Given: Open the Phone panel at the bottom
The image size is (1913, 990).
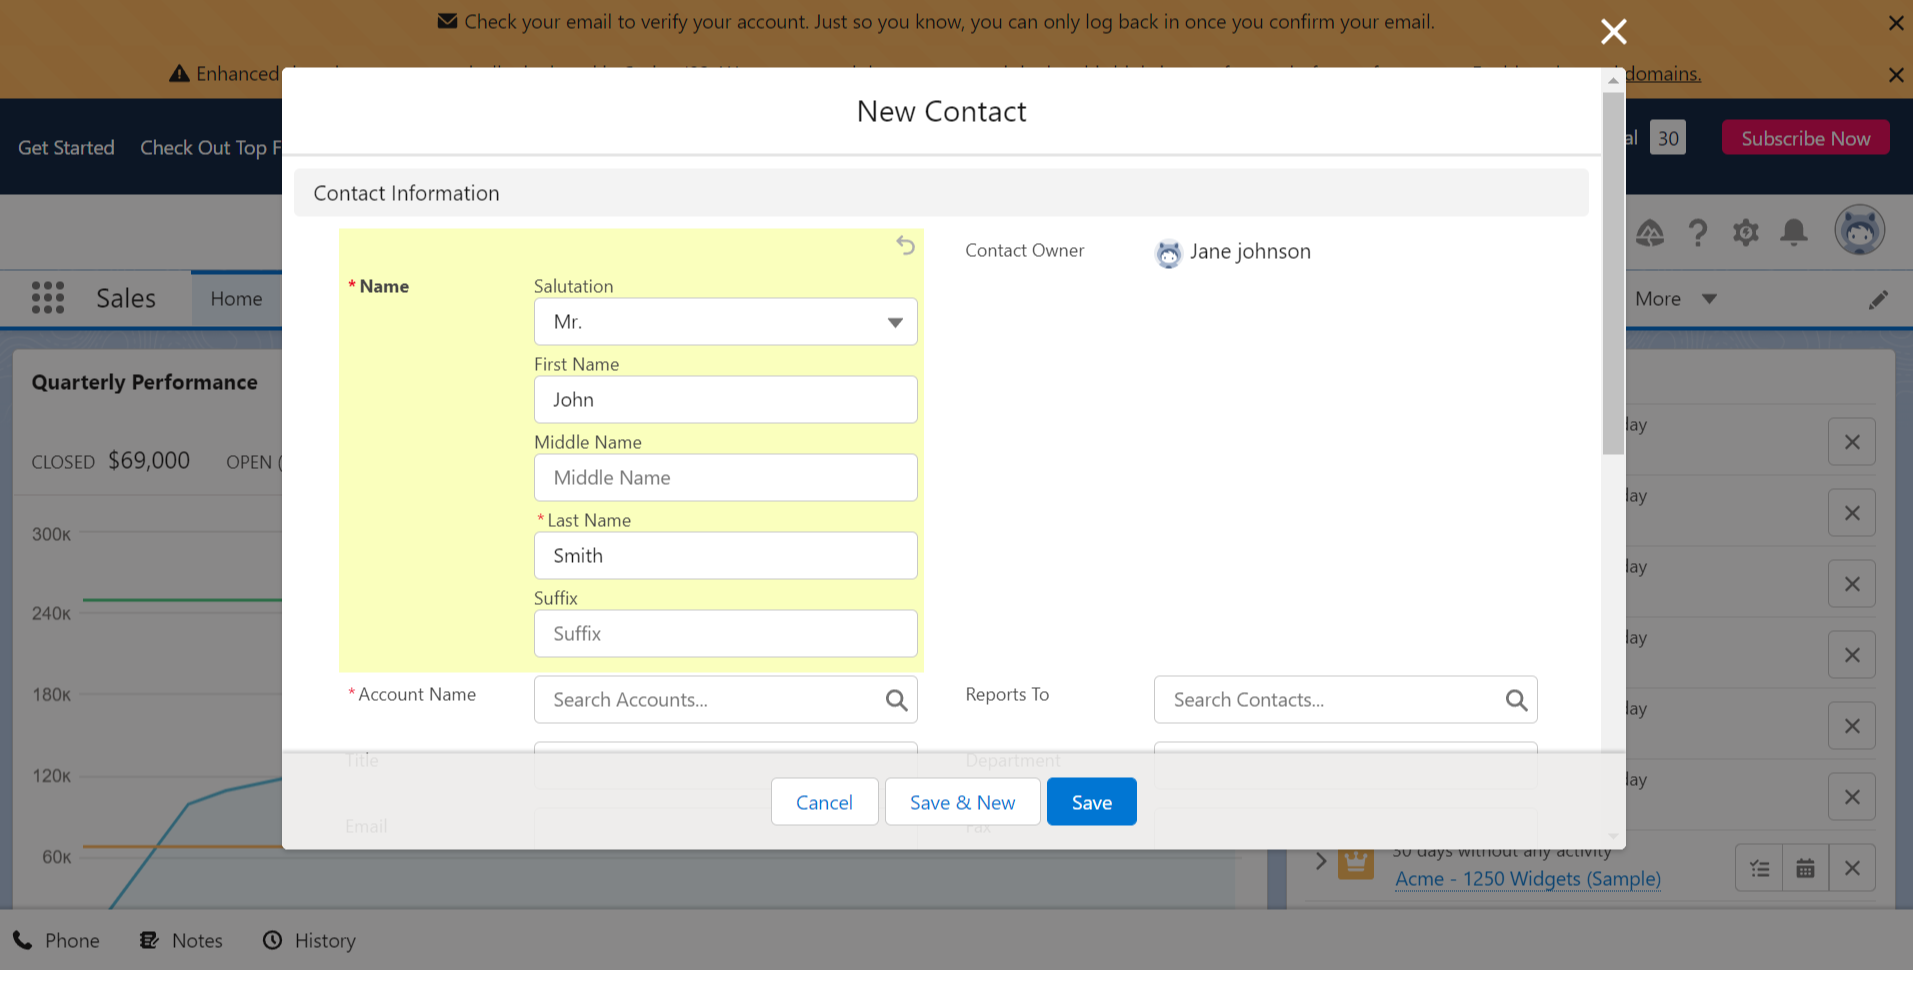Looking at the screenshot, I should point(57,940).
